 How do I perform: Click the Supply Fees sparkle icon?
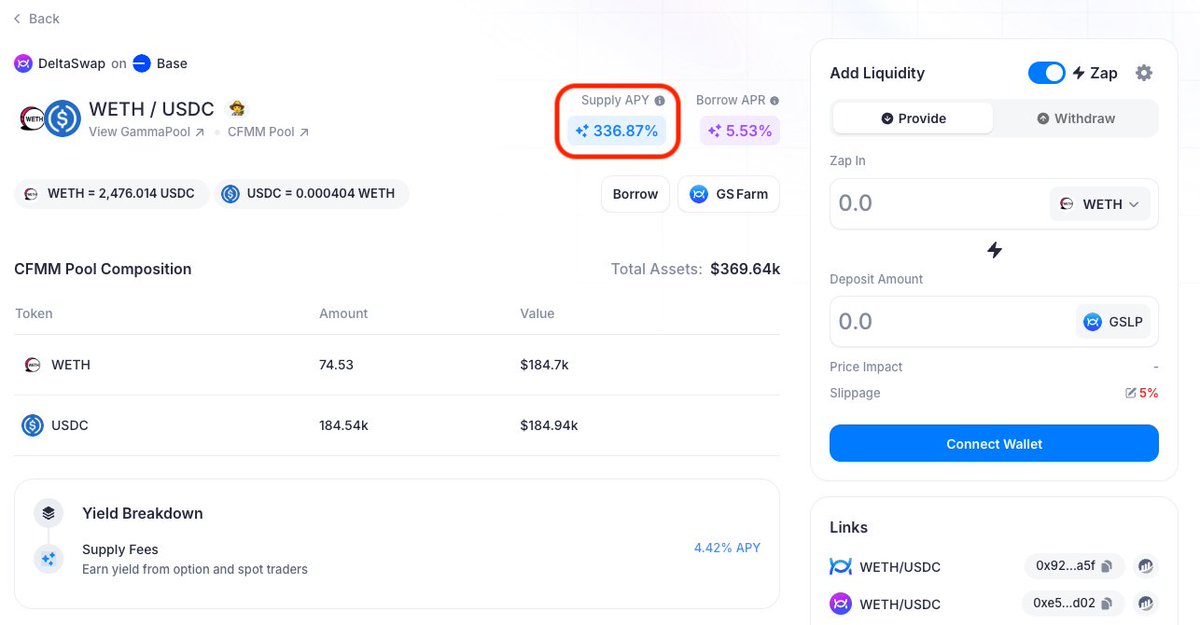(x=48, y=558)
